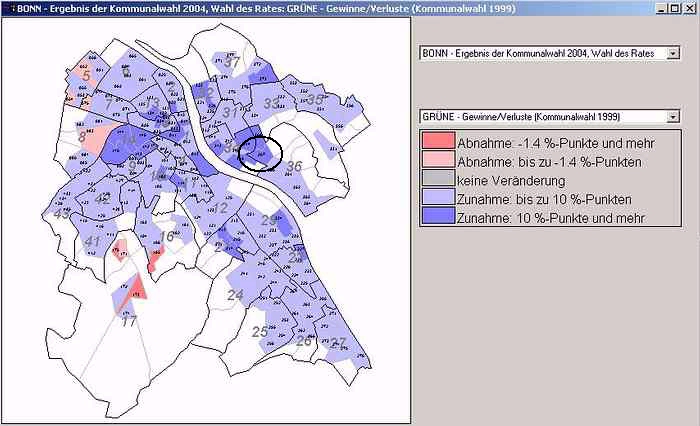Click the grey 'keine Veränderung' legend swatch
The width and height of the screenshot is (700, 426).
(437, 178)
